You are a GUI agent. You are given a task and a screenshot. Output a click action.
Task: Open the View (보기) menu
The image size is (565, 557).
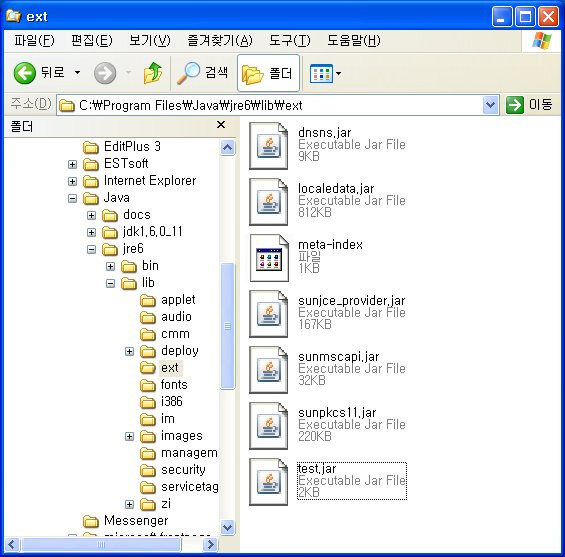(x=150, y=40)
